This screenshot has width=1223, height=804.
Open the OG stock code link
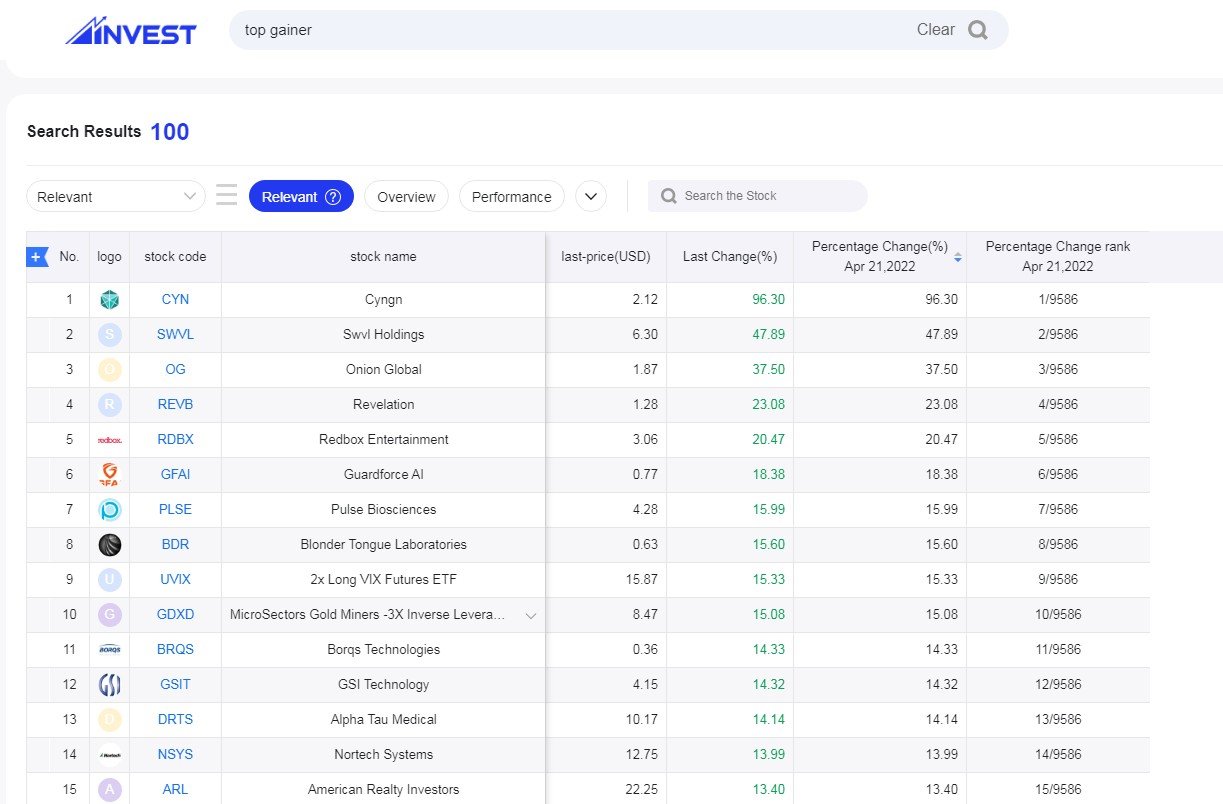point(175,369)
